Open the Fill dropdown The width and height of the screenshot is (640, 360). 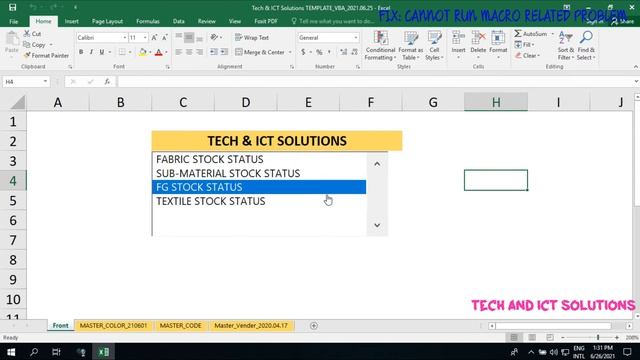(524, 44)
